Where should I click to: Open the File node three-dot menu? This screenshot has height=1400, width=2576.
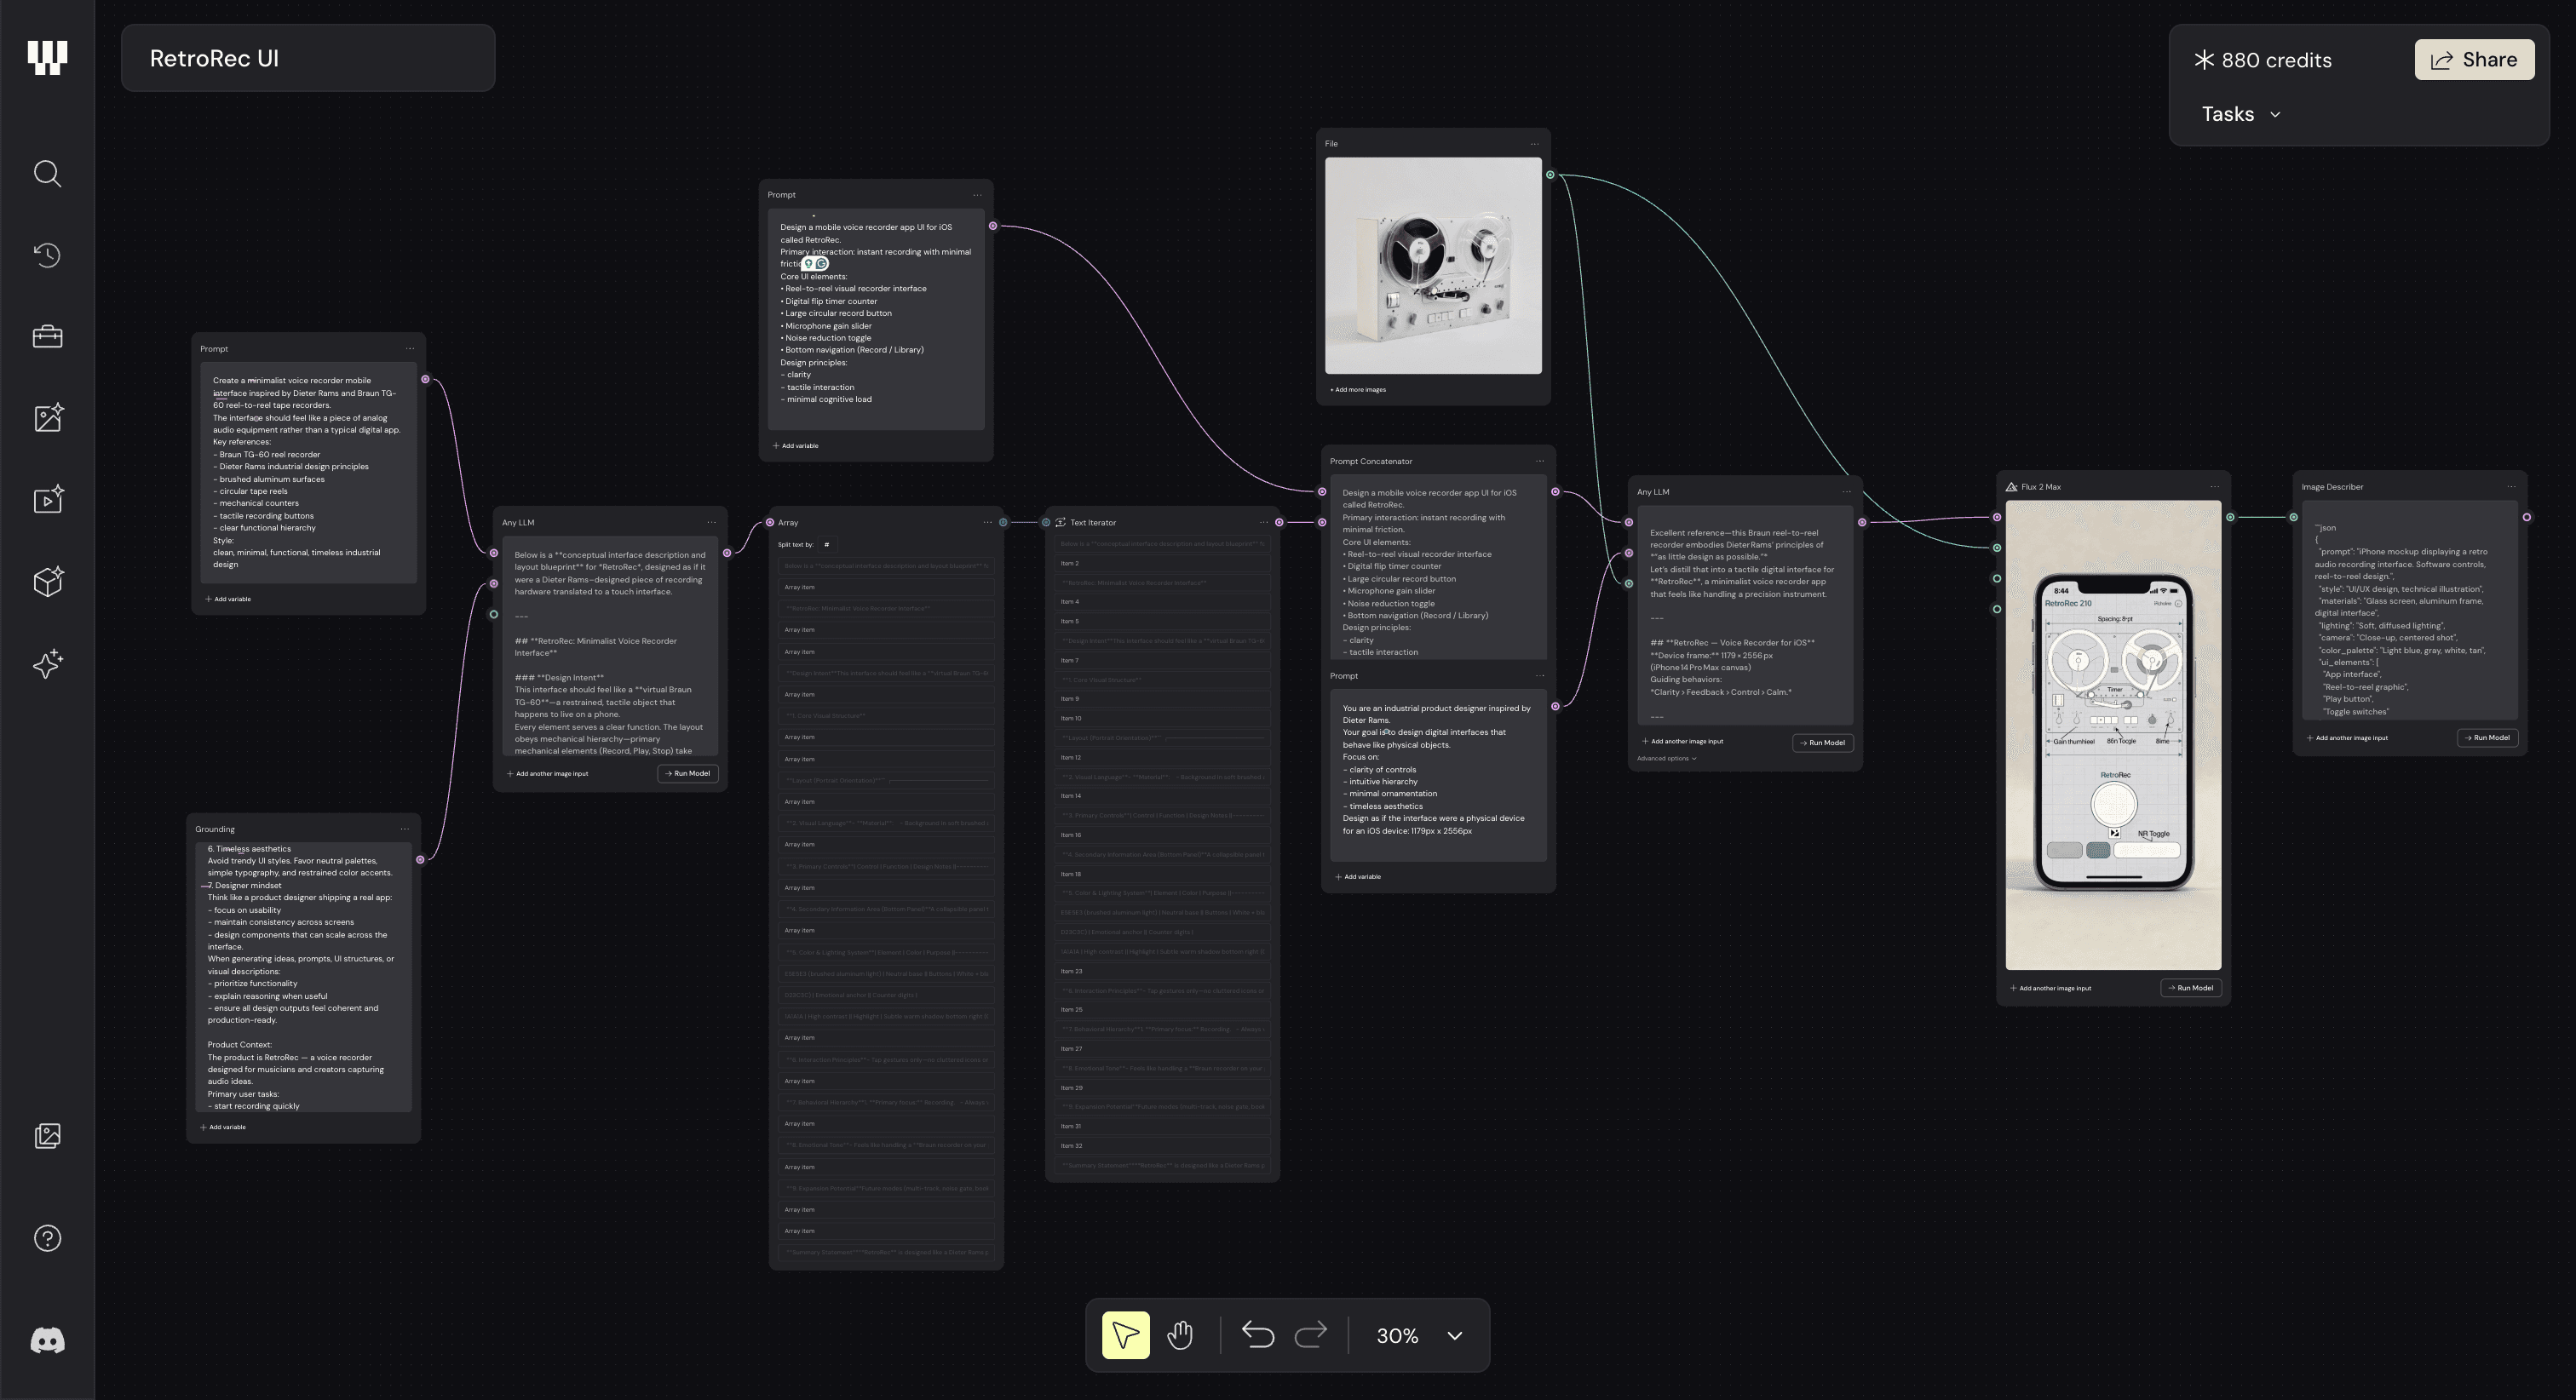tap(1535, 144)
